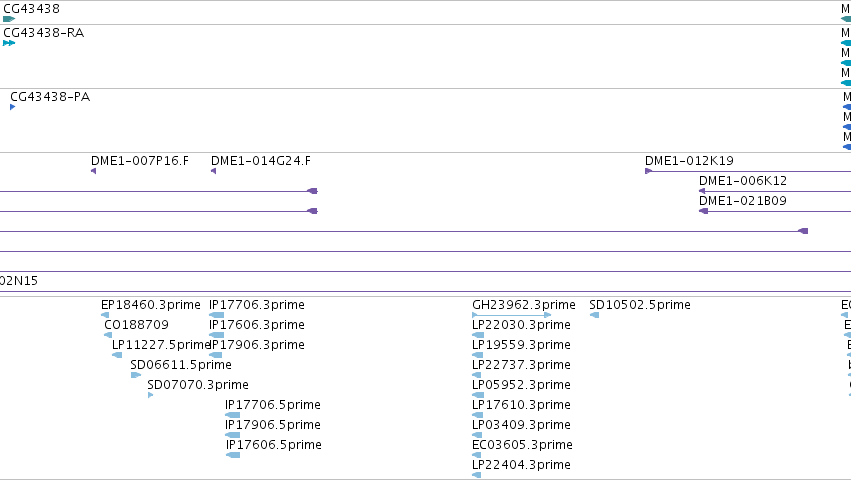Click LP11227.5prime label
851x480 pixels.
(x=161, y=345)
